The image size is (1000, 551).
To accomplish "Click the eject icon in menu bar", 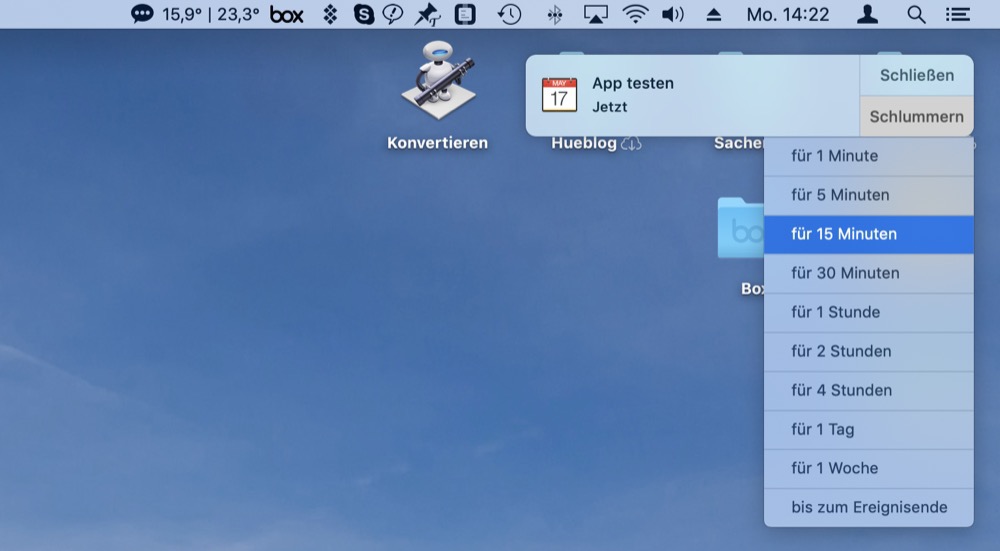I will tap(714, 14).
